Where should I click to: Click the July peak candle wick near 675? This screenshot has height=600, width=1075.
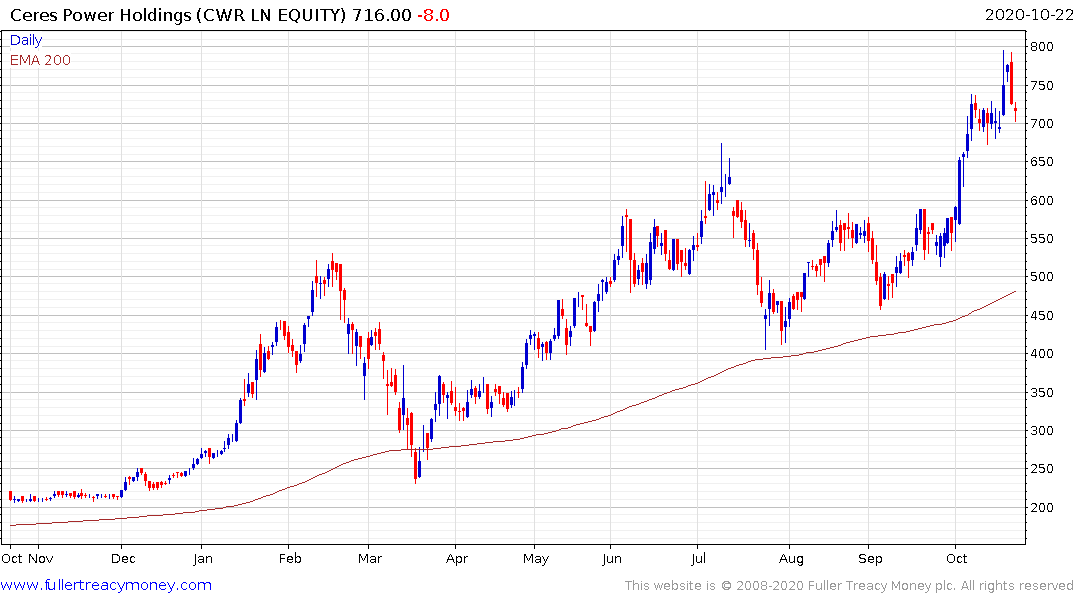point(721,171)
